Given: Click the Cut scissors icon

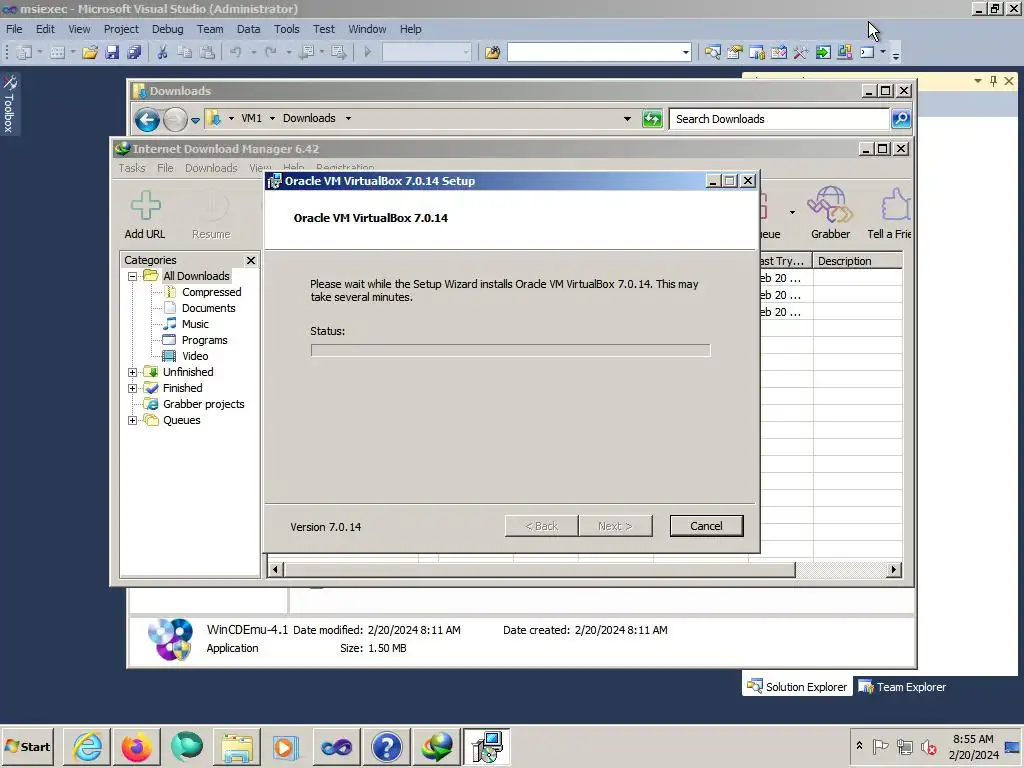Looking at the screenshot, I should 162,52.
